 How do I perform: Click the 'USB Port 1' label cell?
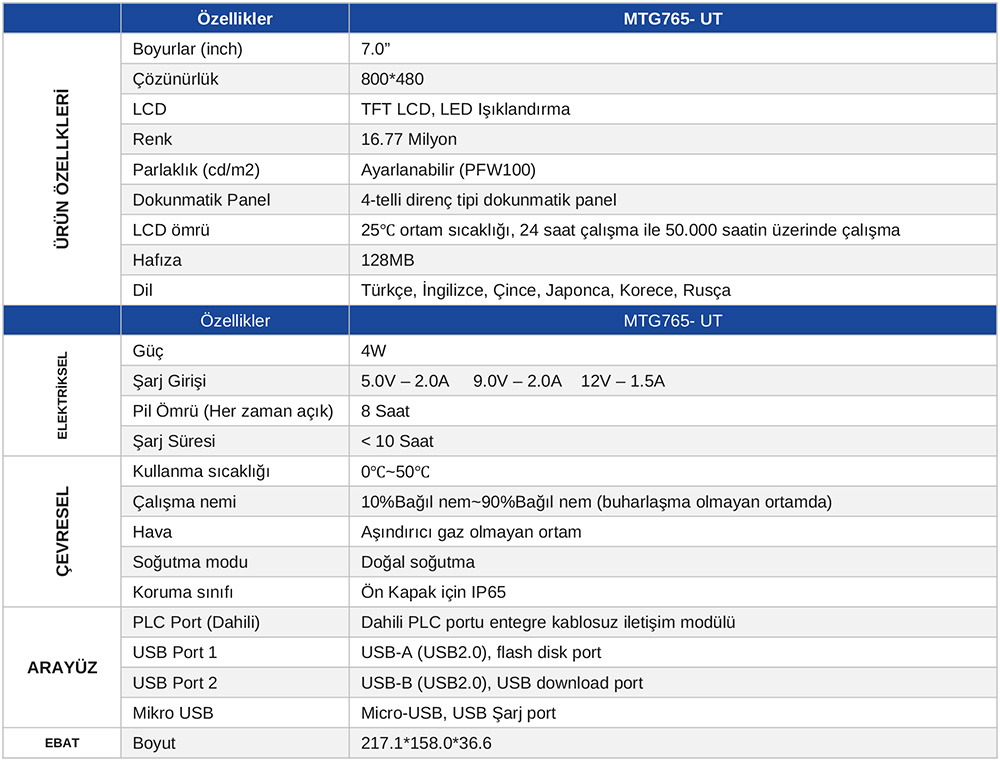click(175, 652)
